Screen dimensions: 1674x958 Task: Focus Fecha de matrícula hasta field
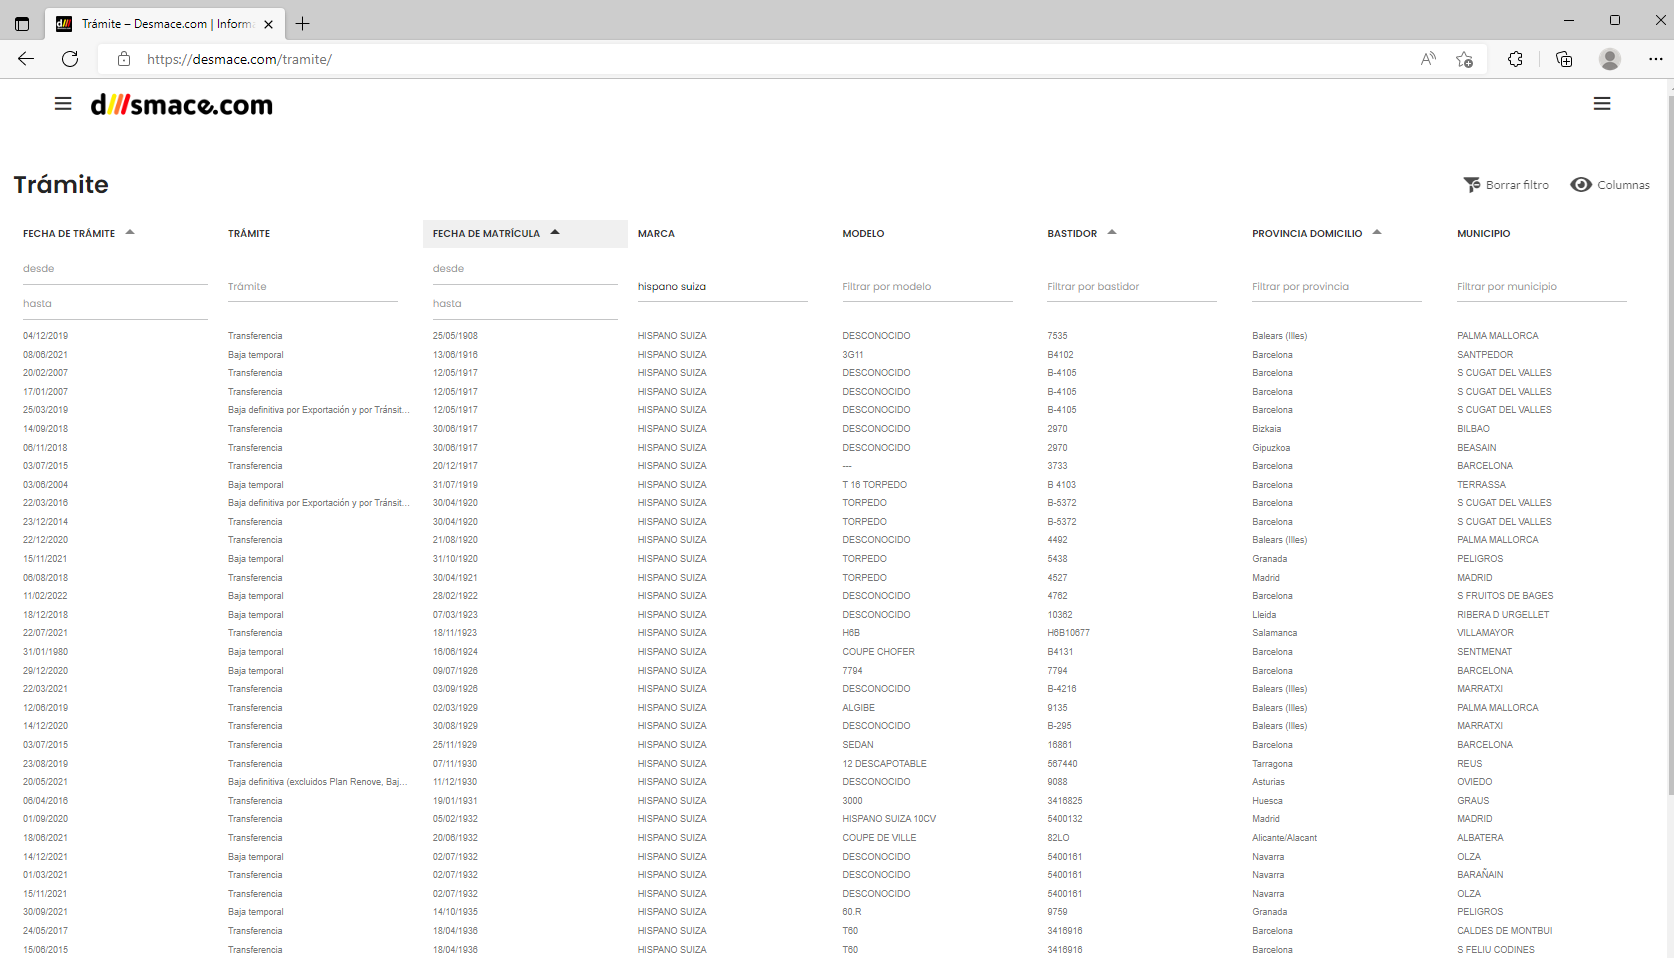(x=525, y=304)
